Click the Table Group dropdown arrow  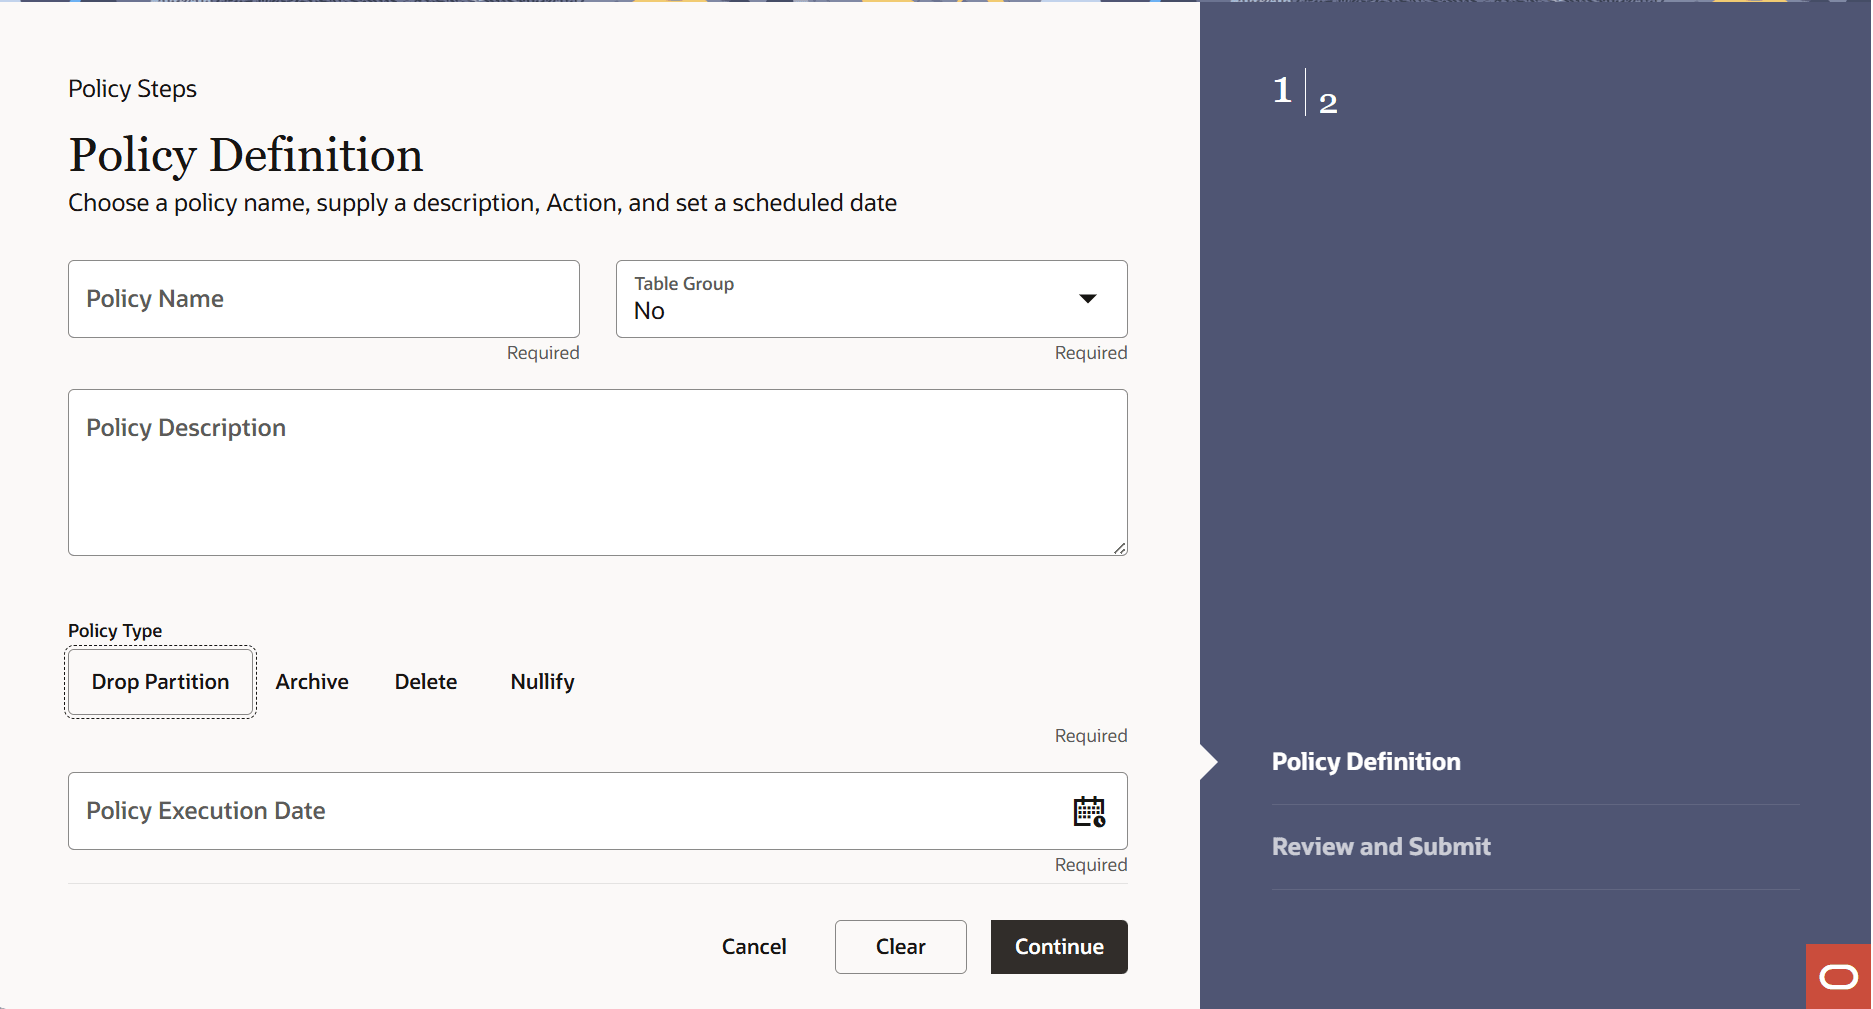point(1088,299)
